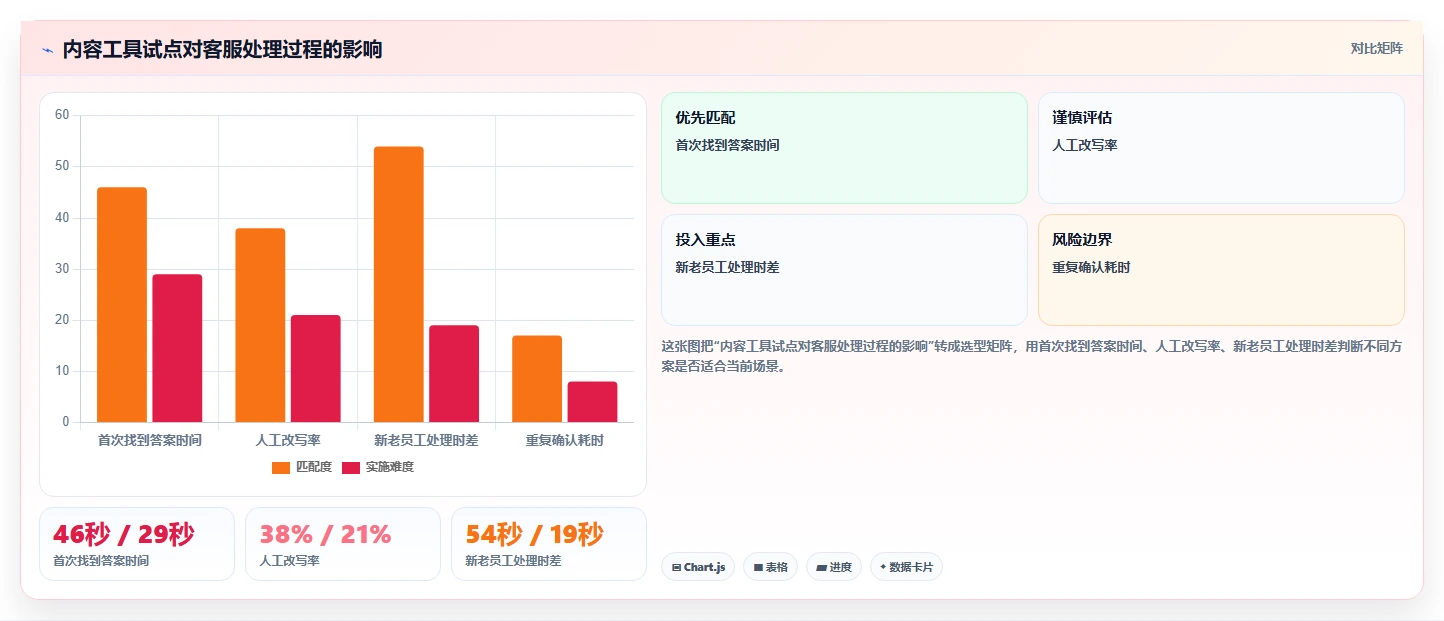Click the y-axis value 30
Image resolution: width=1444 pixels, height=621 pixels.
click(x=62, y=269)
